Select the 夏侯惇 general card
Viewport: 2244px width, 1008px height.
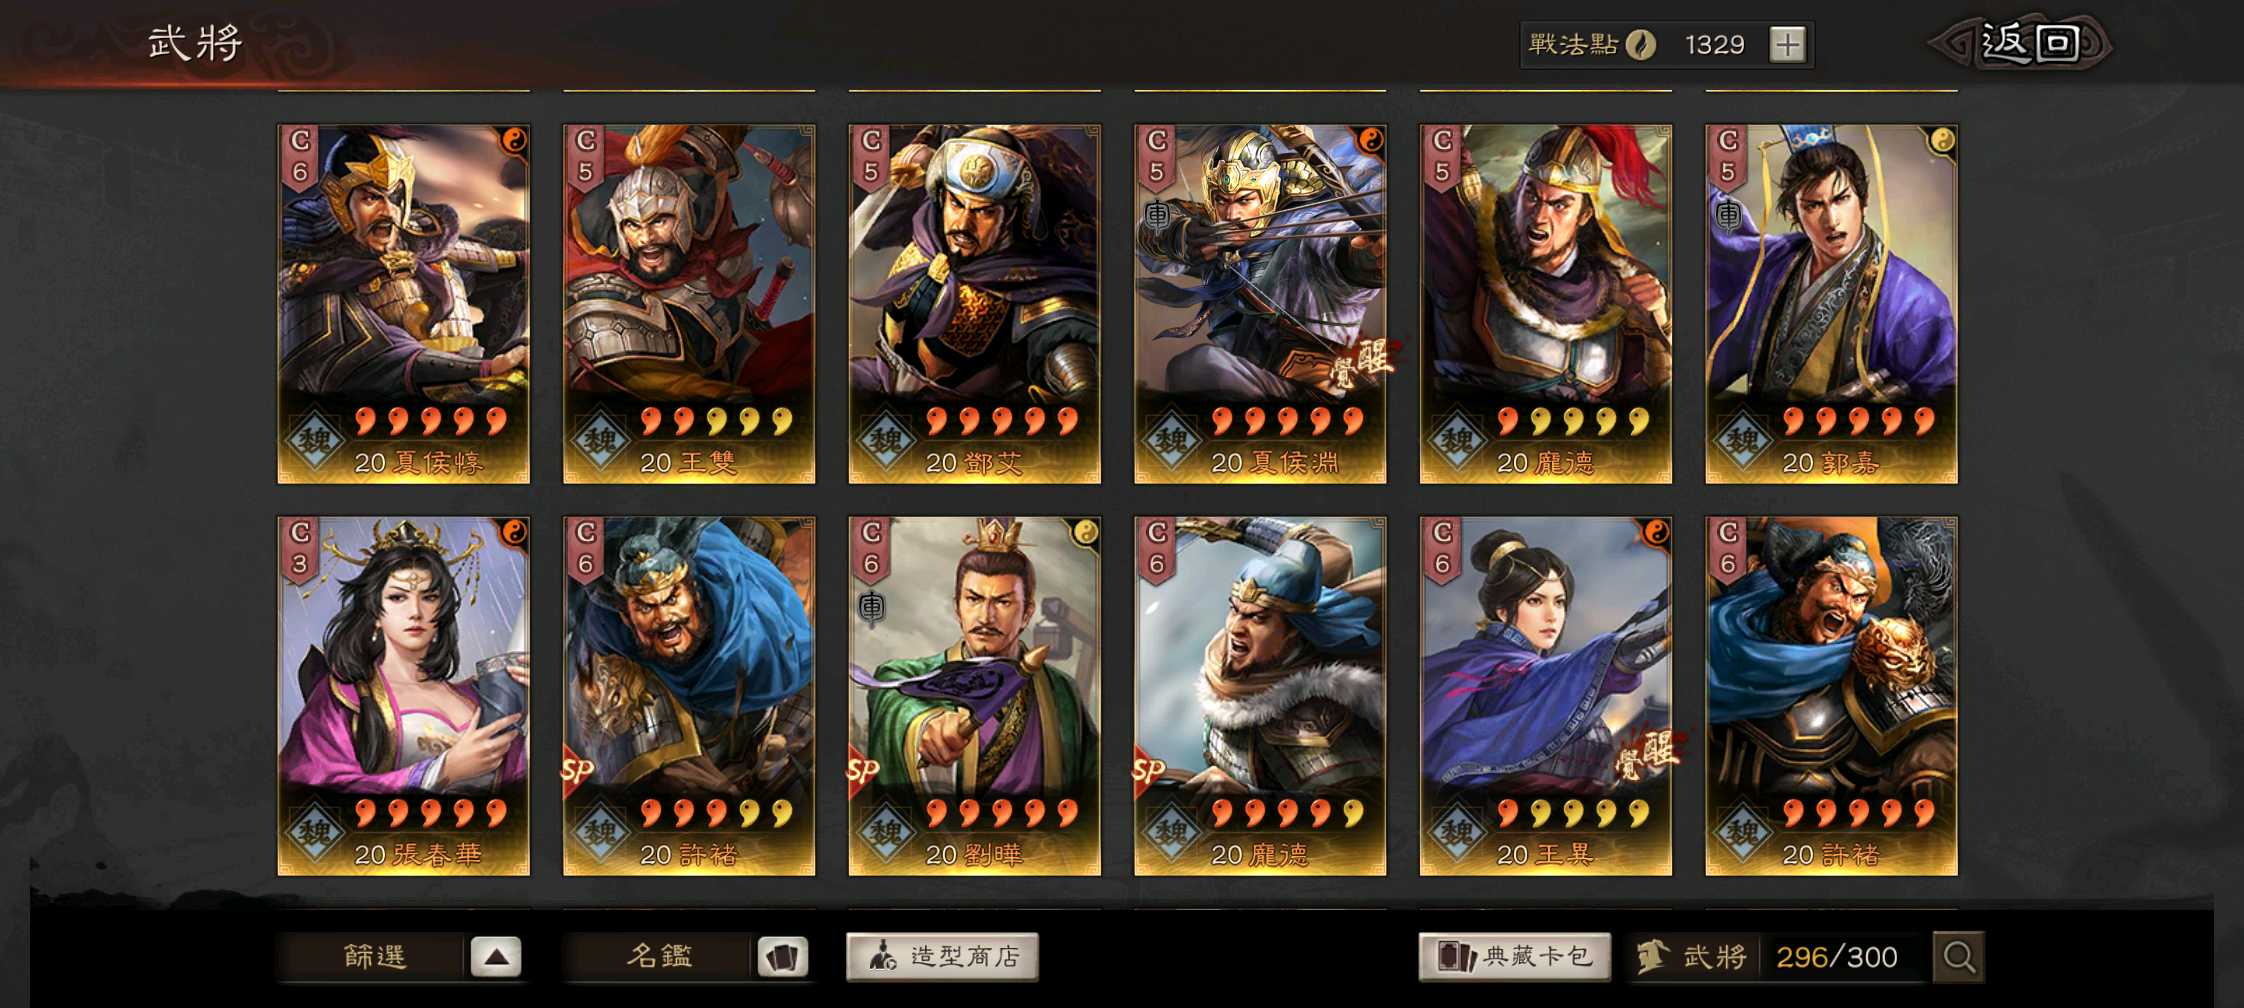pos(403,304)
